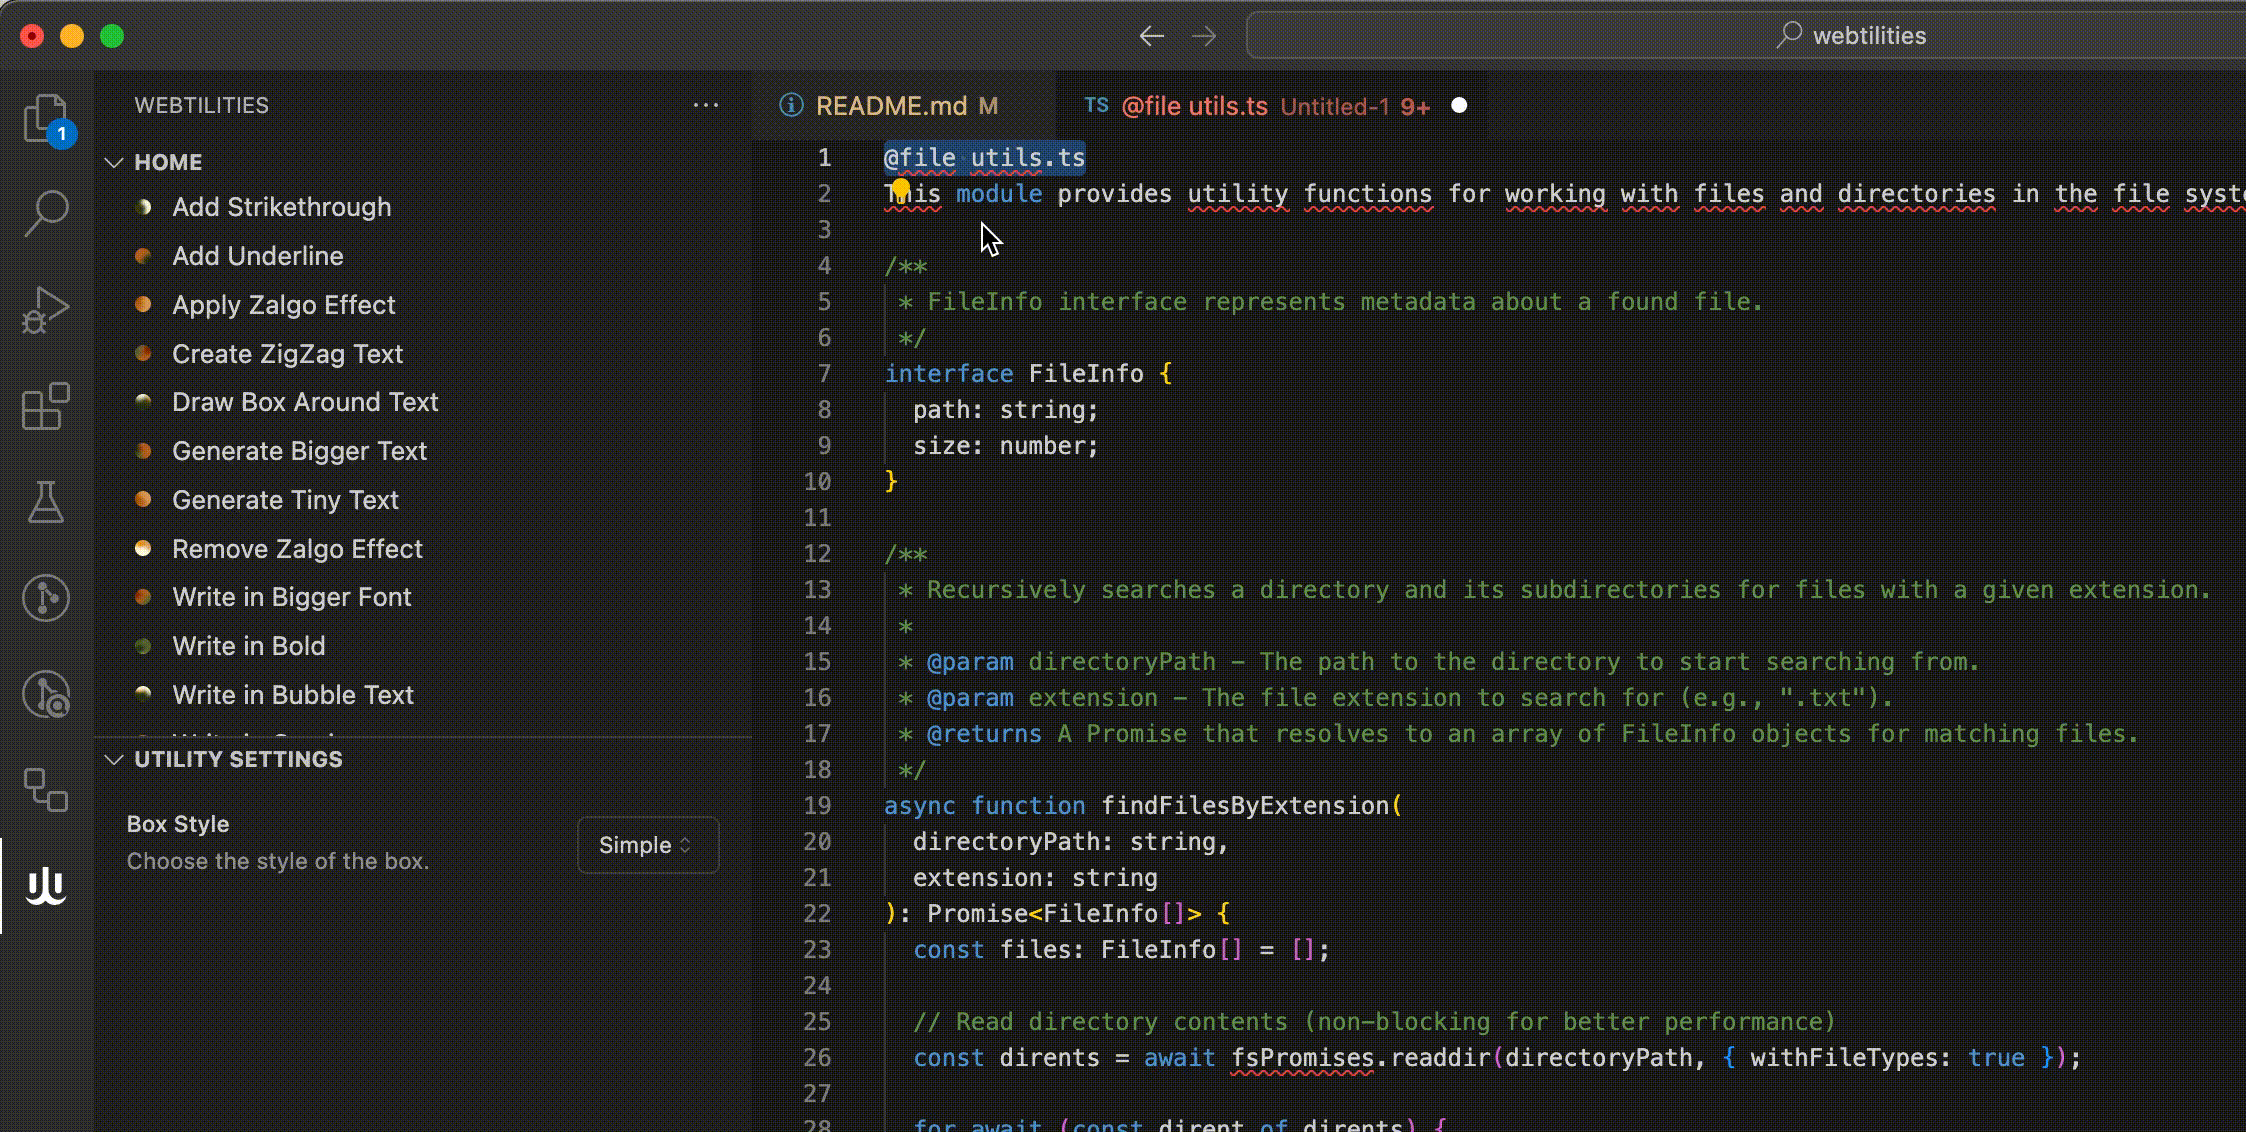2246x1132 pixels.
Task: Click the yellow lightbulb on line 2
Action: click(x=900, y=187)
